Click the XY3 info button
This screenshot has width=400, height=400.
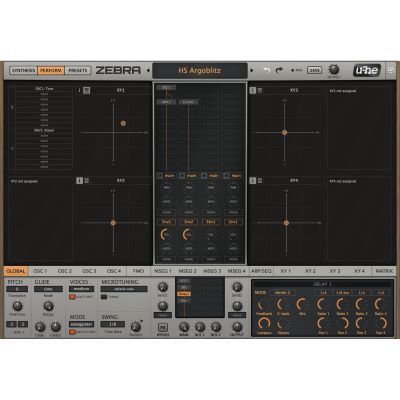253,90
